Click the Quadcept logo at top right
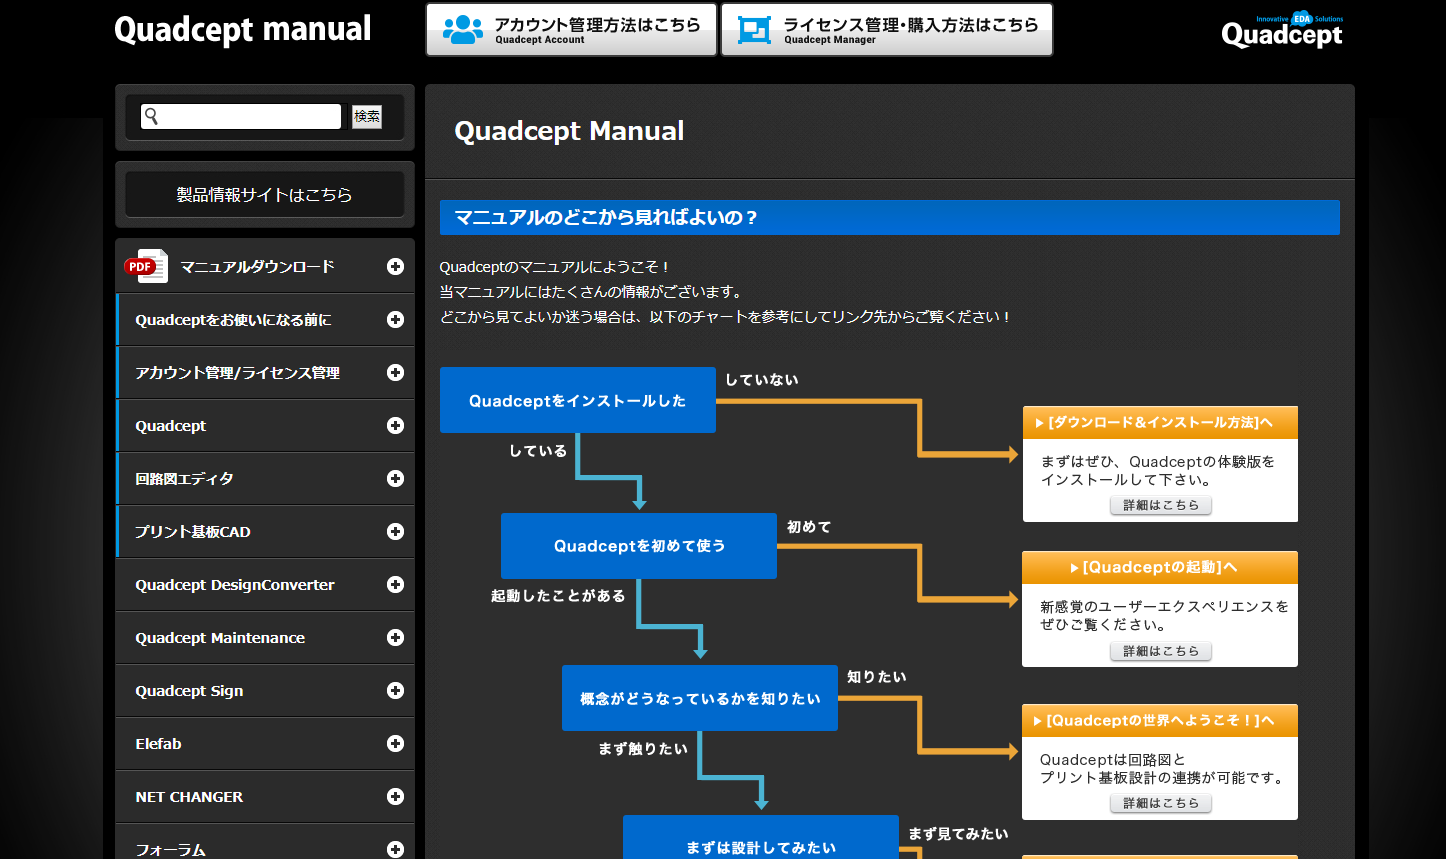This screenshot has height=859, width=1446. click(x=1283, y=34)
